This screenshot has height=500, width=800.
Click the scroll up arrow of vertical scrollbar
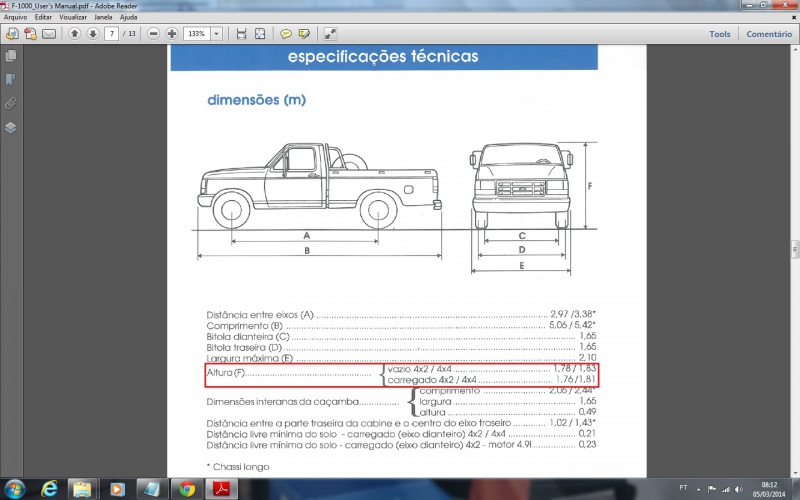795,50
